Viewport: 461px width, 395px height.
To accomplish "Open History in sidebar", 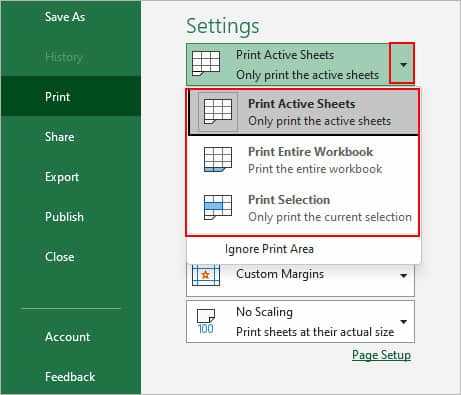I will 64,57.
